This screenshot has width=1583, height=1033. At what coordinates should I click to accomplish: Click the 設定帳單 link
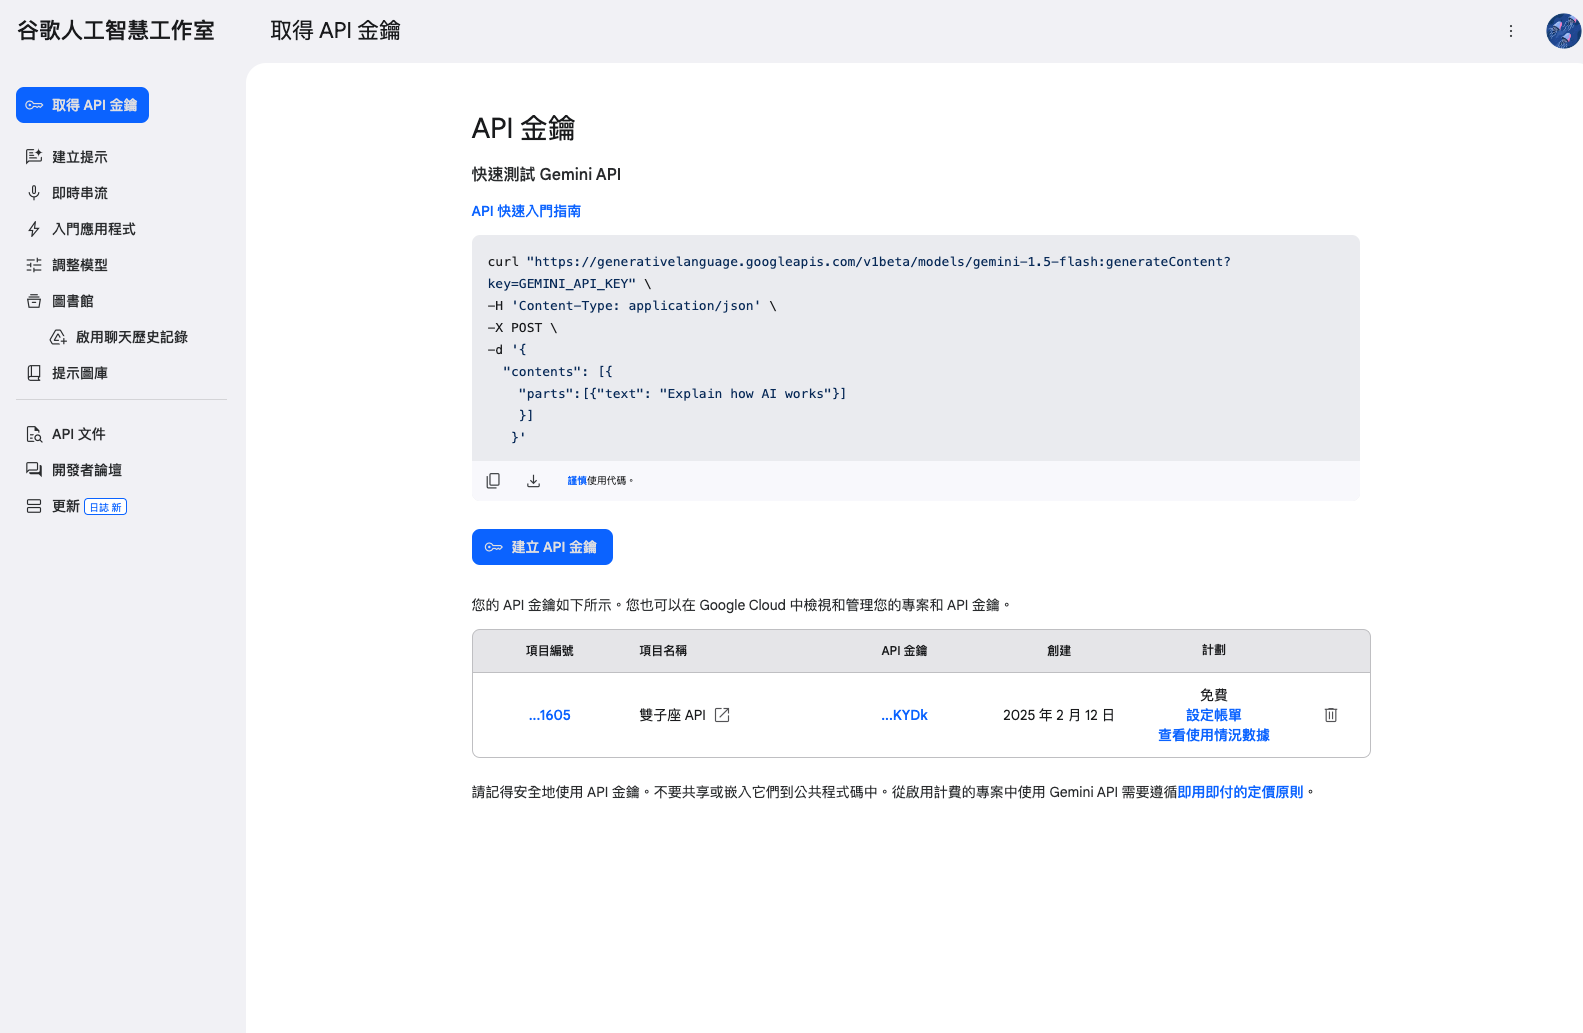coord(1214,715)
